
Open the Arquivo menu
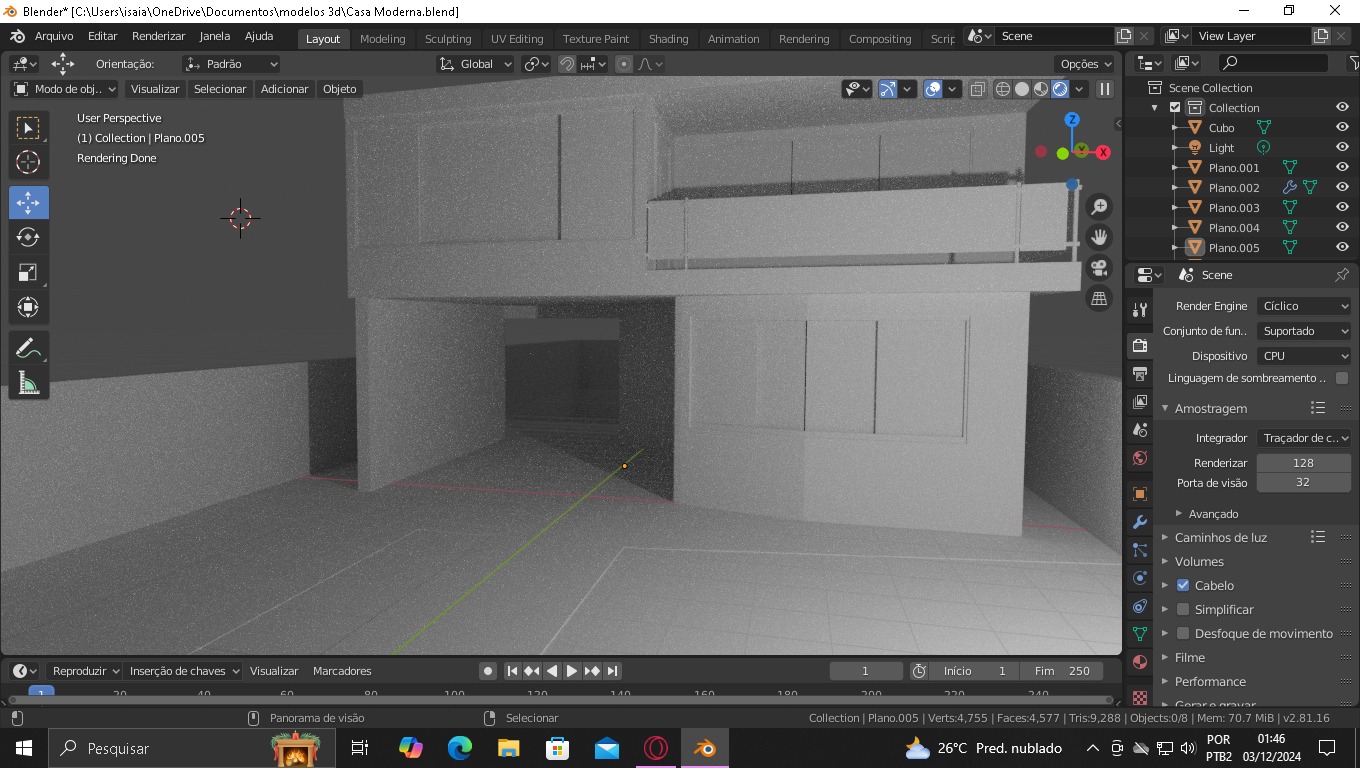click(x=53, y=36)
